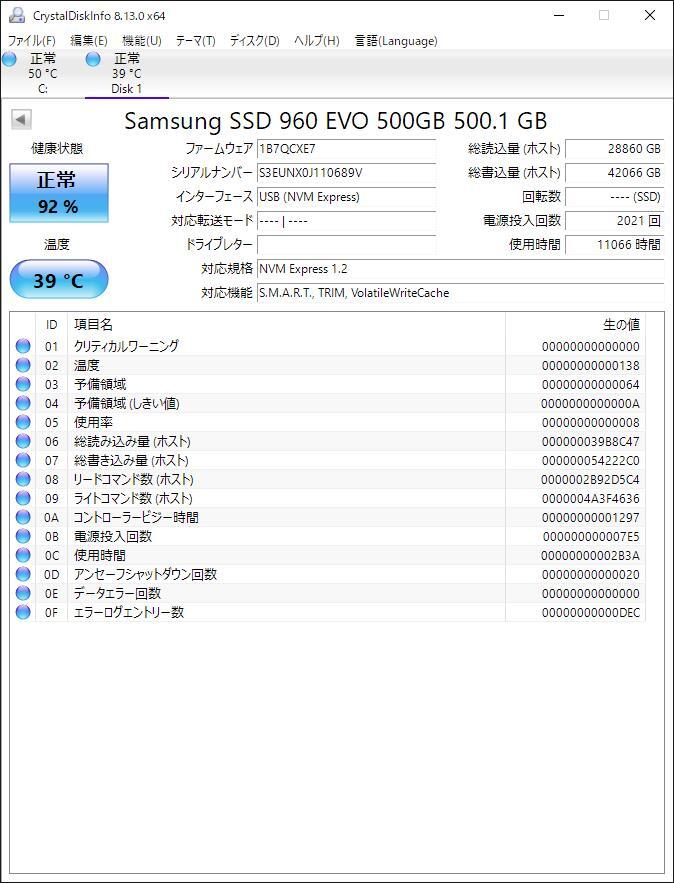The height and width of the screenshot is (883, 674).
Task: Click status orb of attribute 0B 電源投入回数
Action: click(23, 536)
